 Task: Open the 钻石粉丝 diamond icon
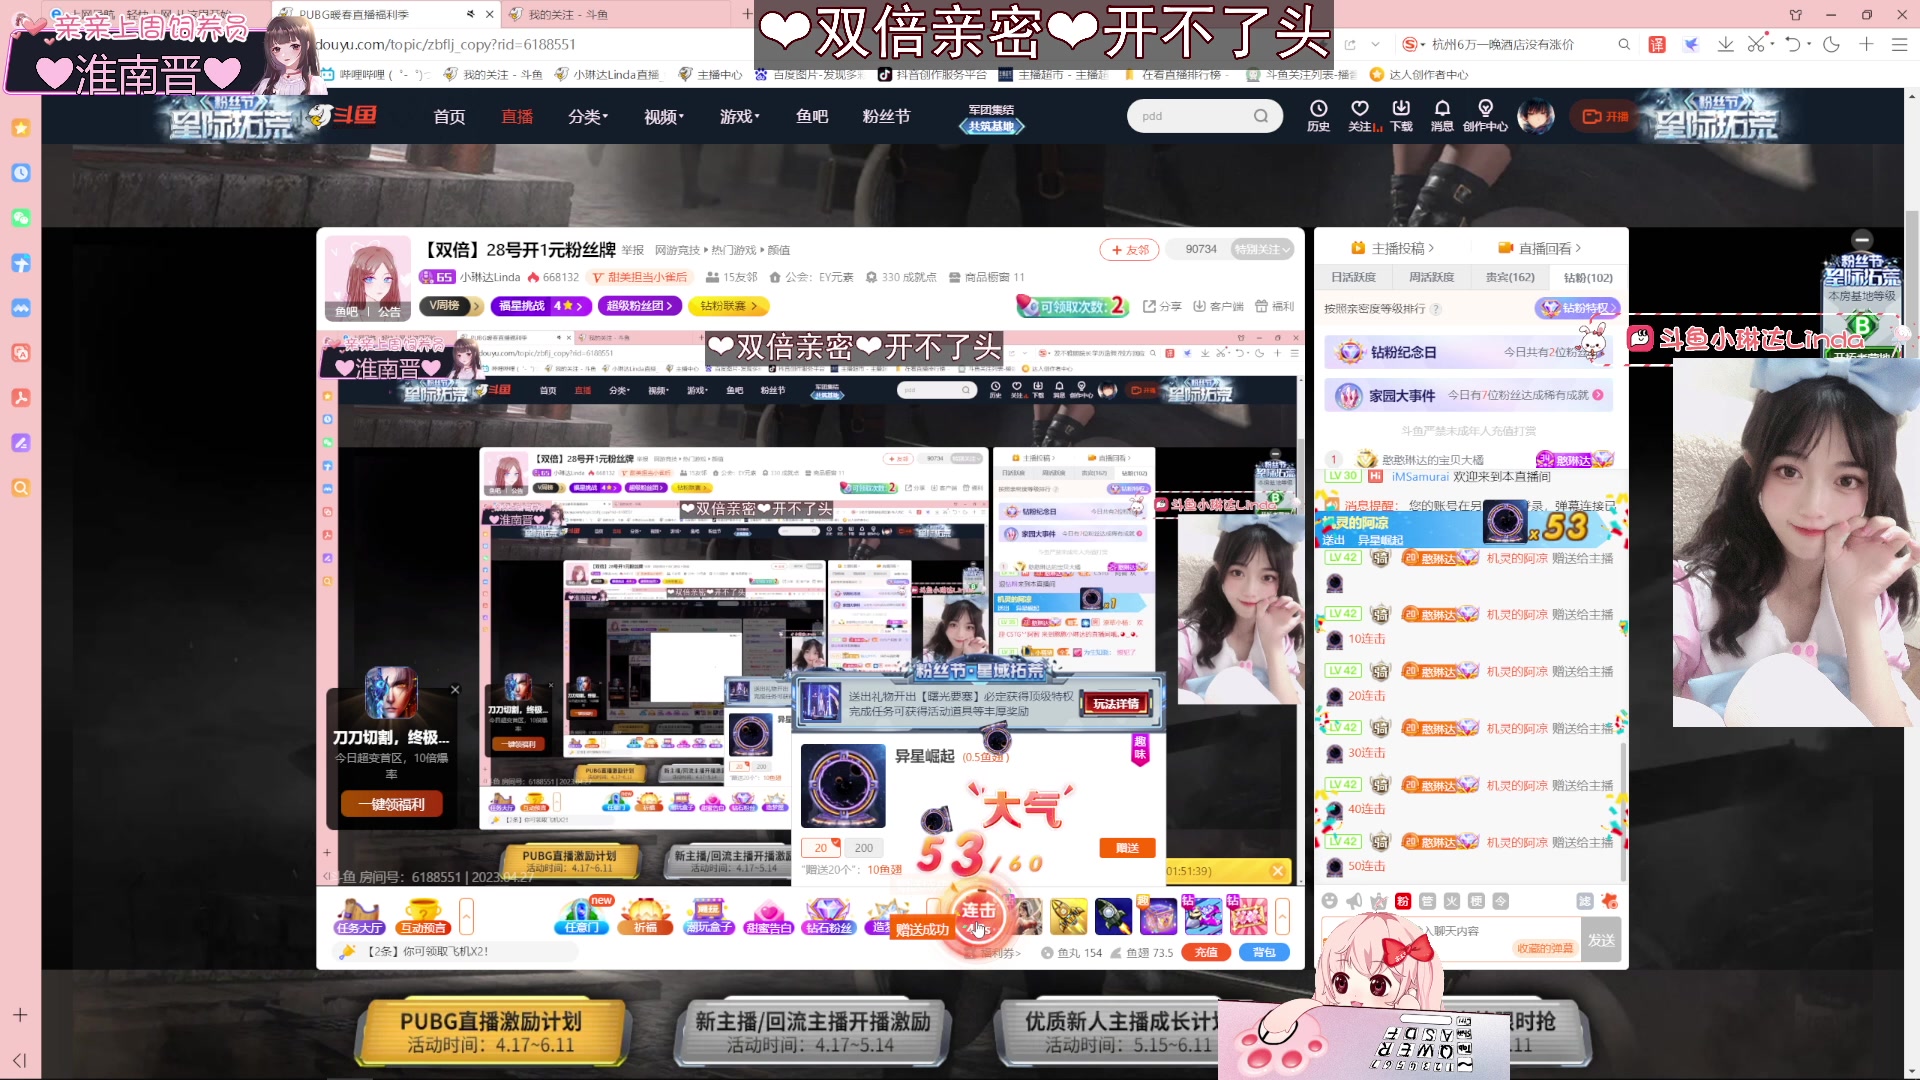pyautogui.click(x=829, y=916)
